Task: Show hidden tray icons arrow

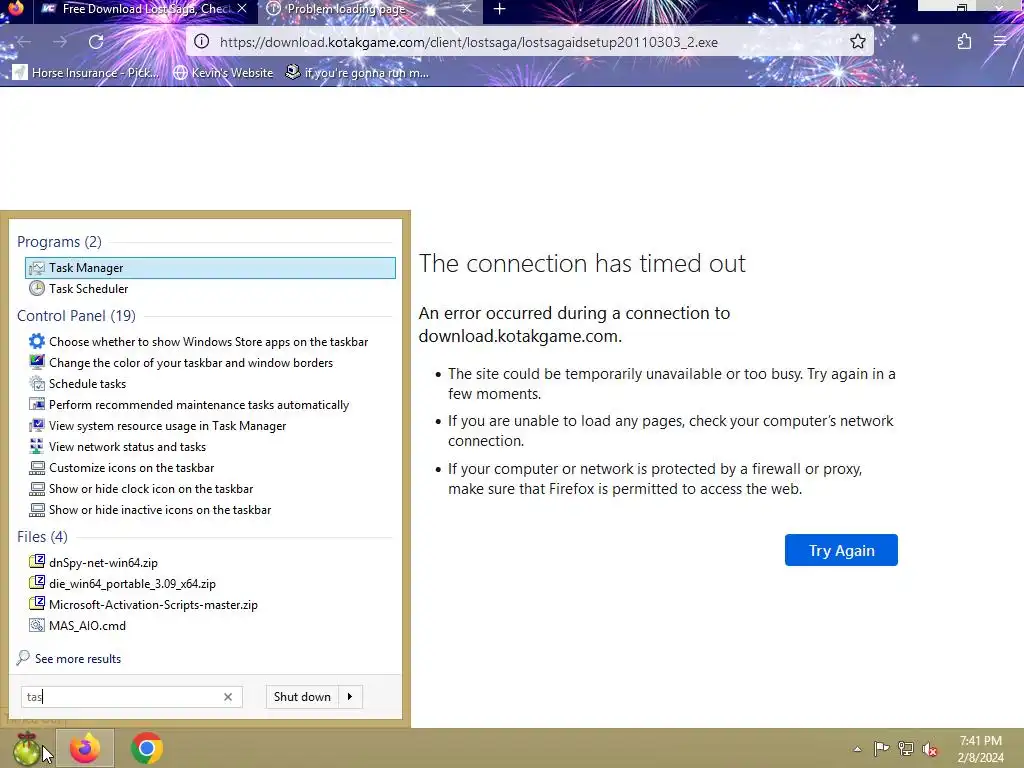Action: (857, 749)
